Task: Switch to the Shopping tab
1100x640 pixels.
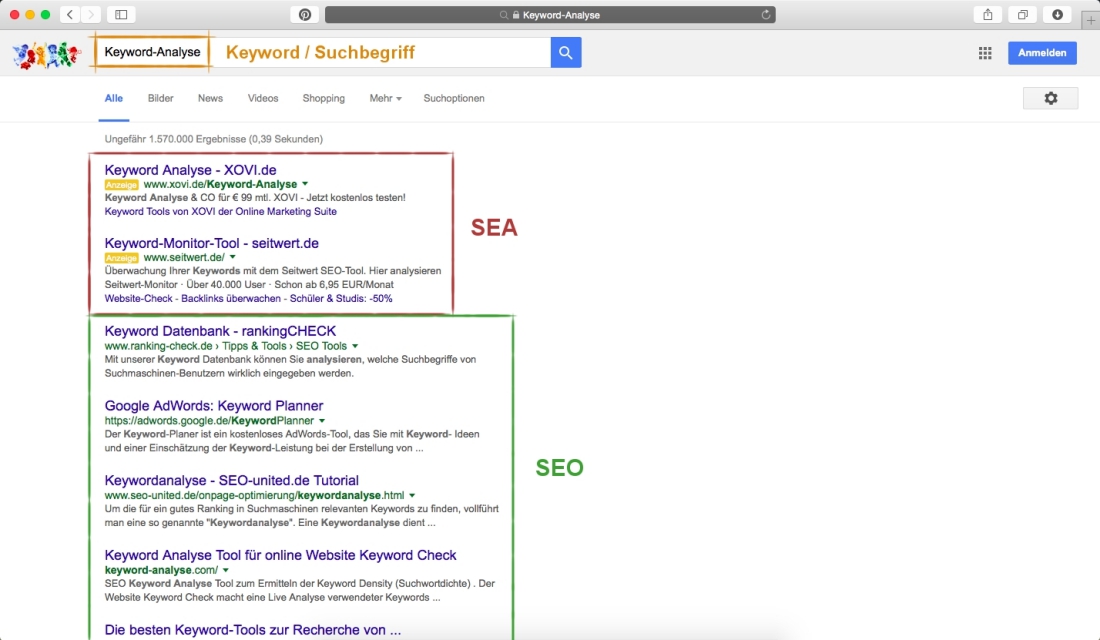Action: click(323, 98)
